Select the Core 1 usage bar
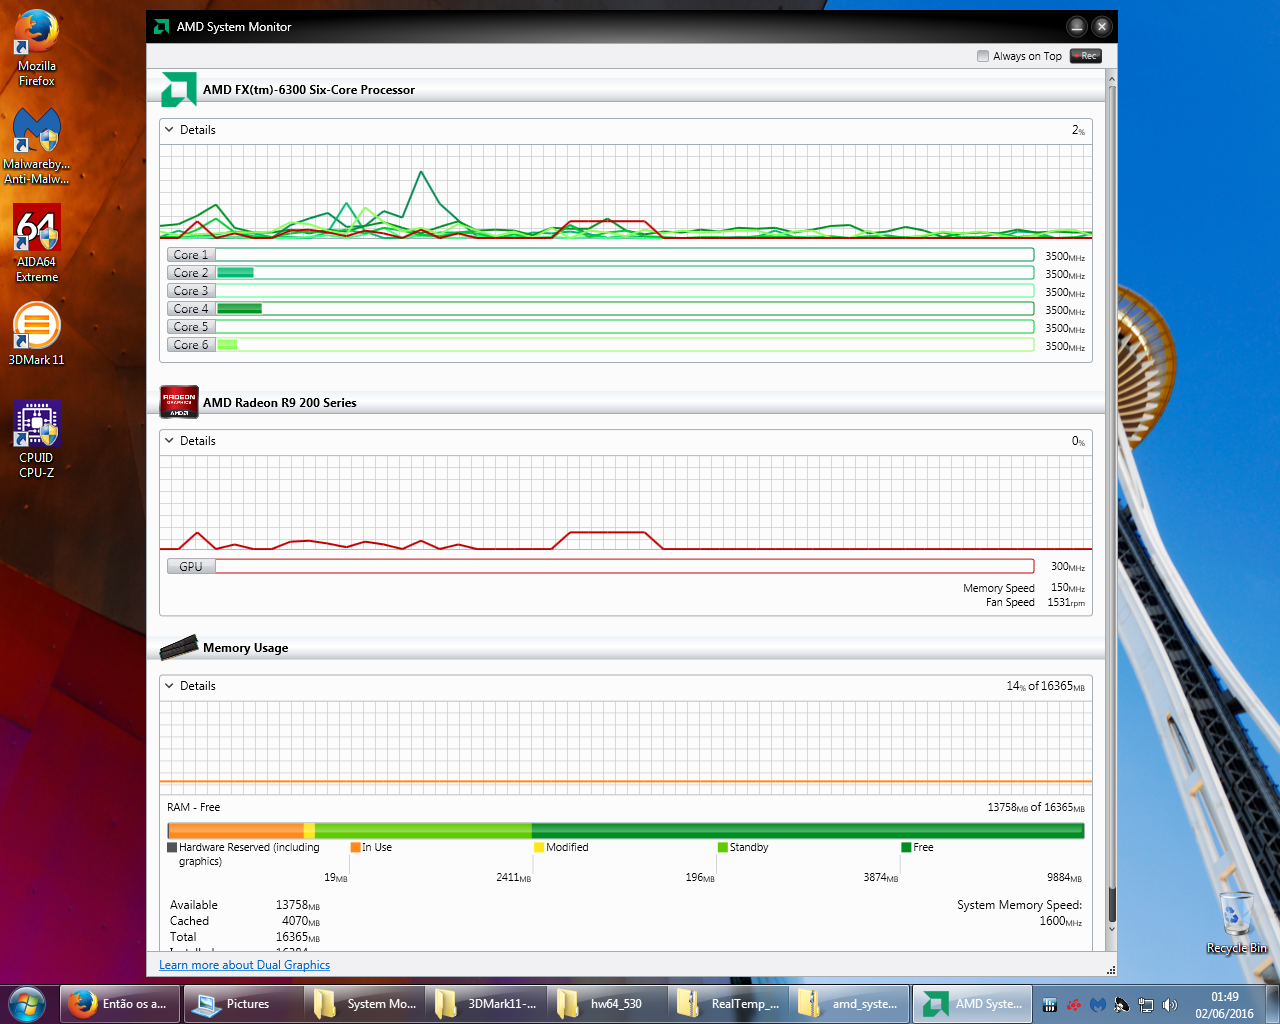Image resolution: width=1280 pixels, height=1024 pixels. pos(625,255)
